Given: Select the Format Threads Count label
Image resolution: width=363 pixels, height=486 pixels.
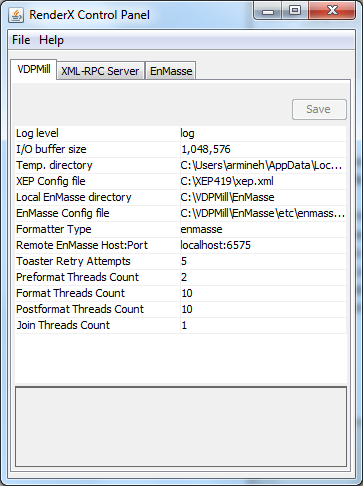Looking at the screenshot, I should pyautogui.click(x=70, y=293).
